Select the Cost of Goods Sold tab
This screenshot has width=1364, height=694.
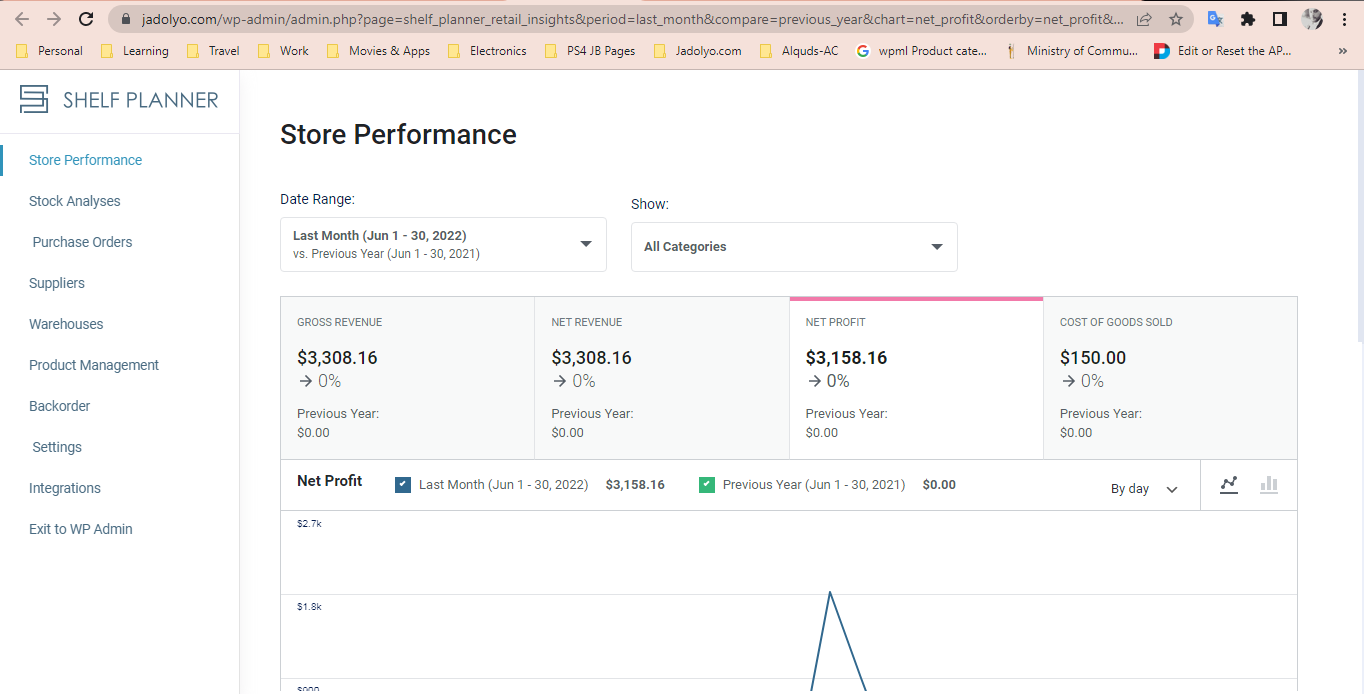(1170, 378)
